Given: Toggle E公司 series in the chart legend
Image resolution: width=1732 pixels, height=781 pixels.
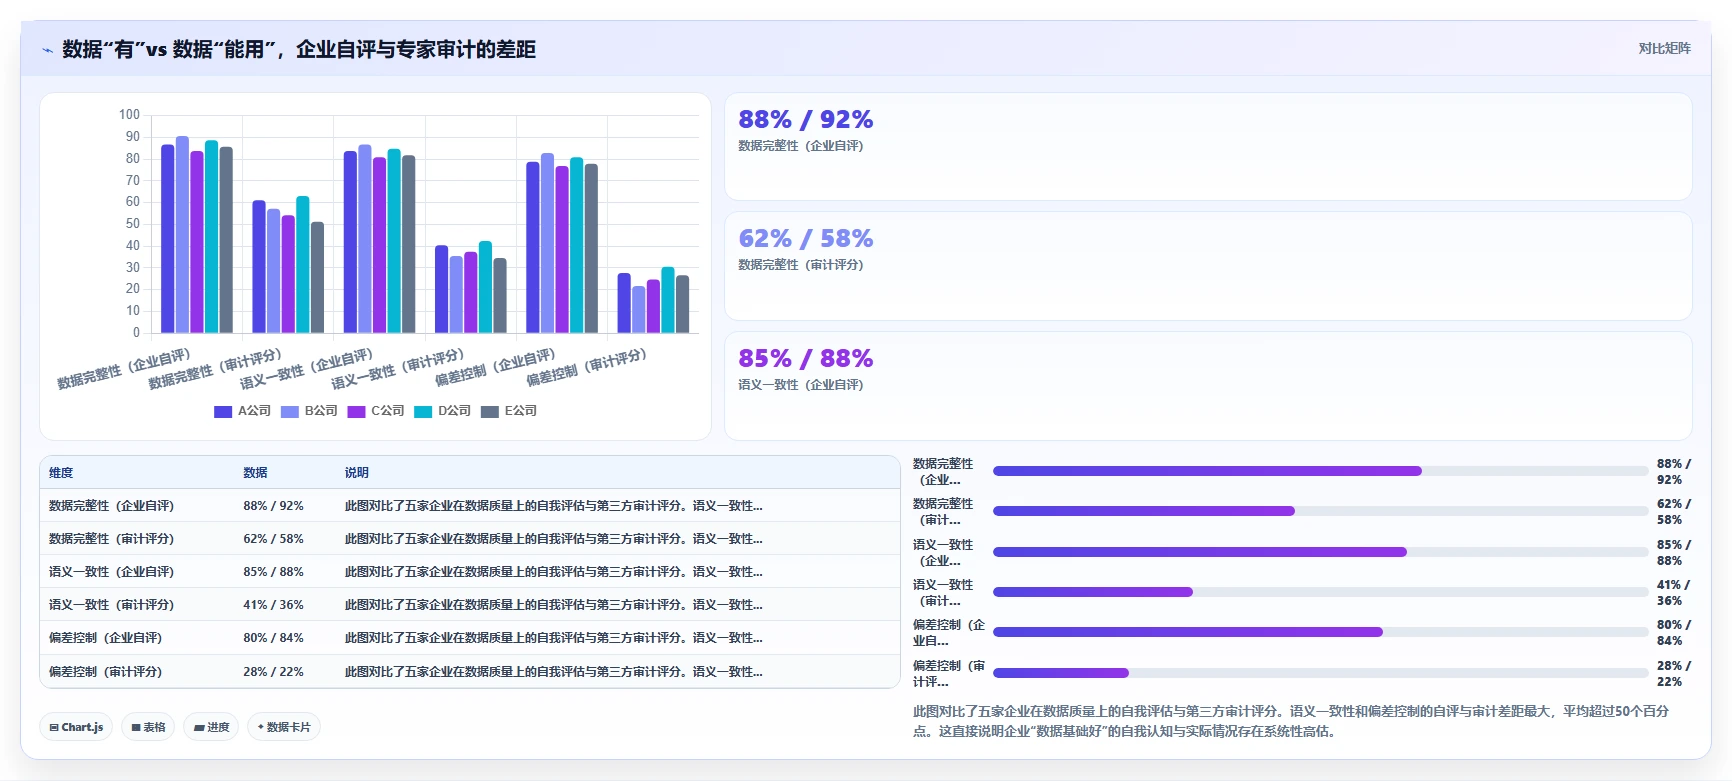Looking at the screenshot, I should (x=510, y=411).
